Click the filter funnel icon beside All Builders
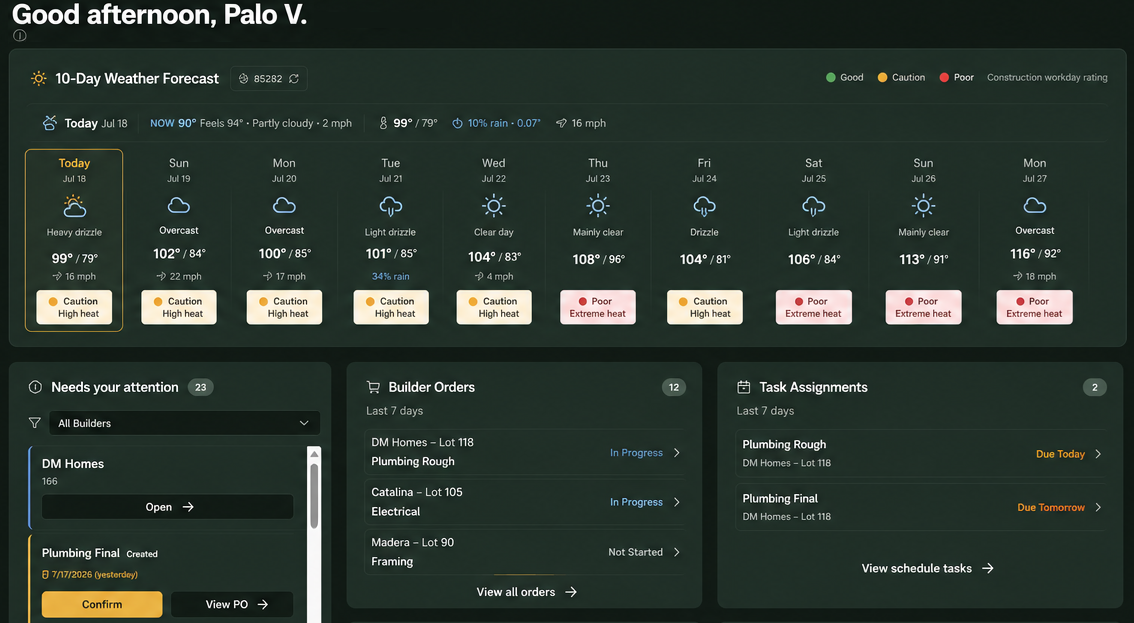 [x=34, y=423]
